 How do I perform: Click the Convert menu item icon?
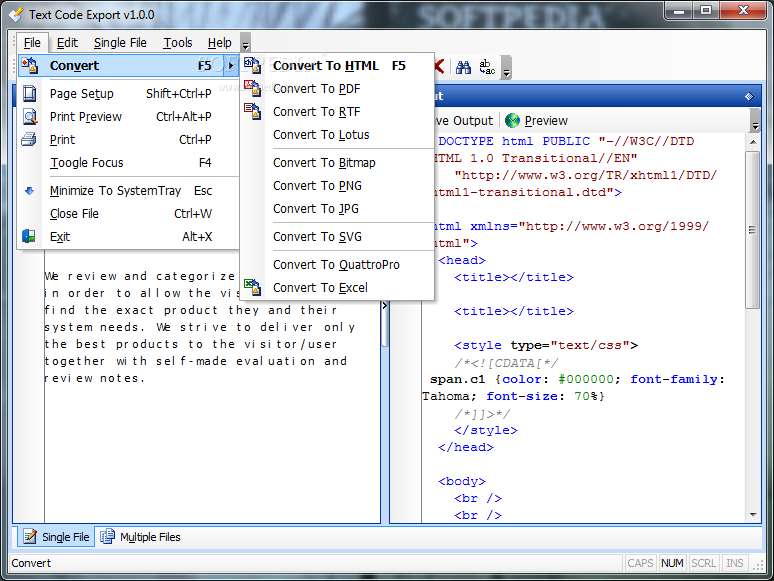29,66
